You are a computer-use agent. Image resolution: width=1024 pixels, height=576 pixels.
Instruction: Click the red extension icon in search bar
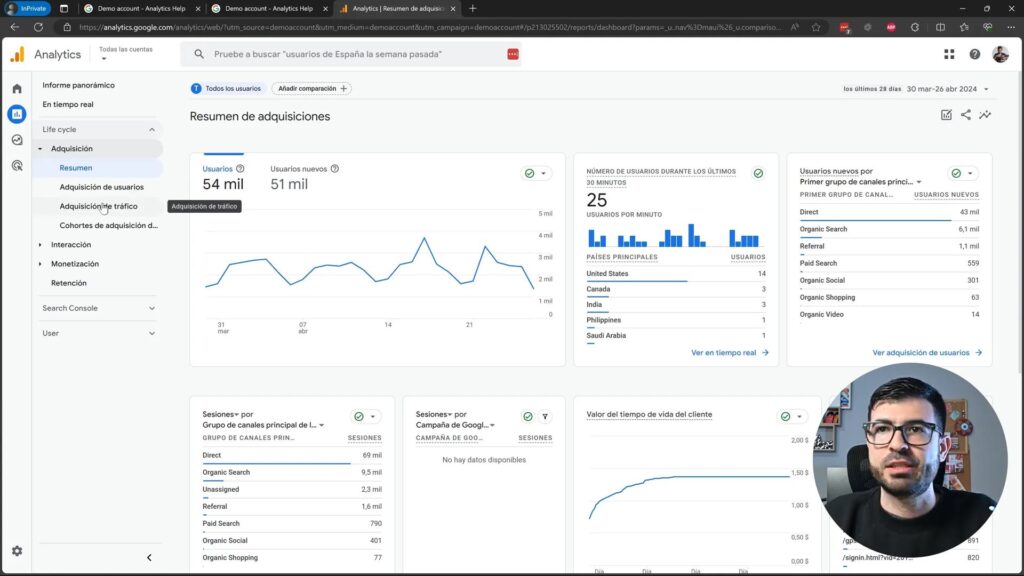tap(513, 54)
